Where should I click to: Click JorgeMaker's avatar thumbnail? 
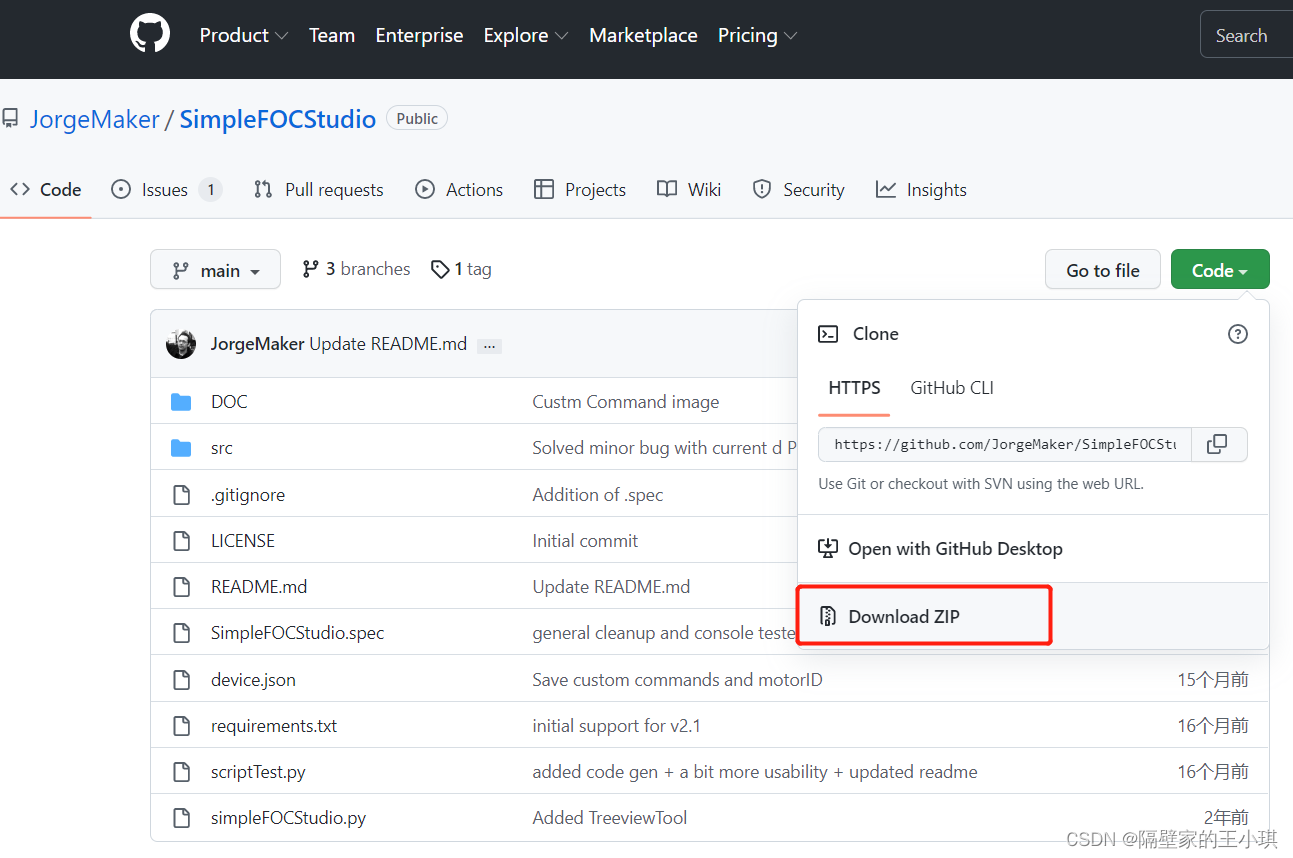(x=181, y=344)
